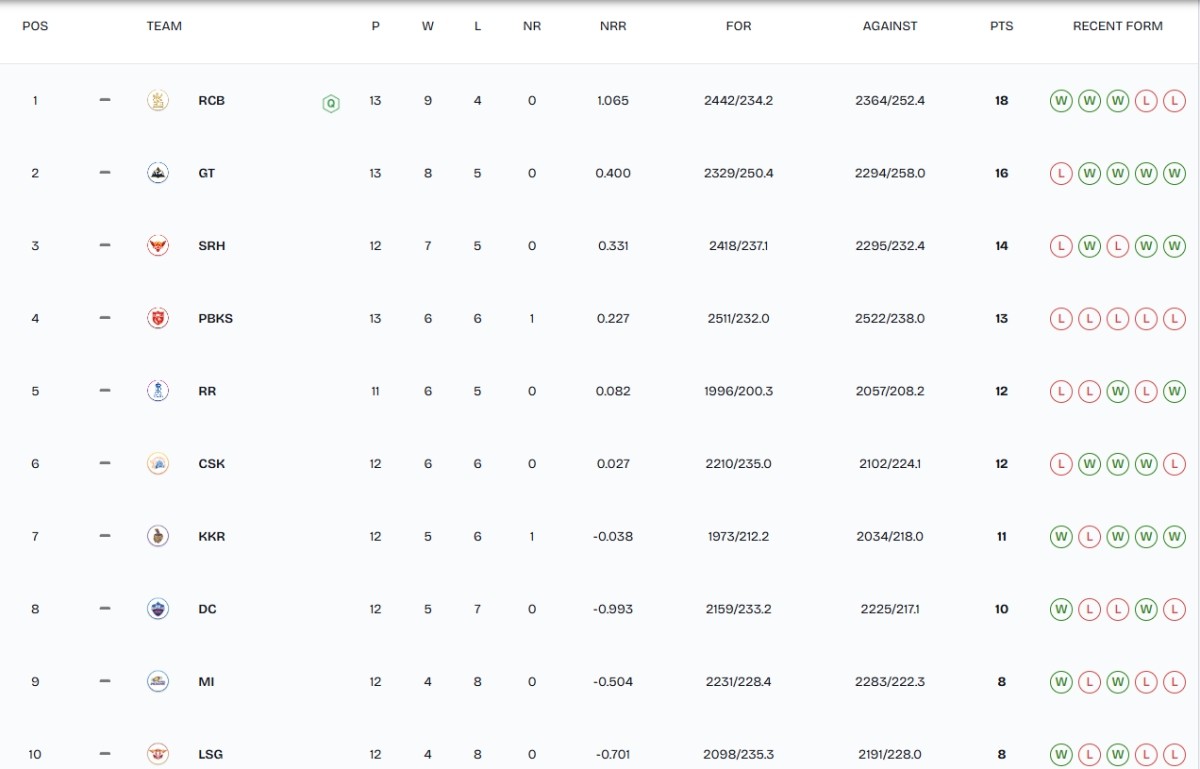The width and height of the screenshot is (1200, 769).
Task: Click PBKS's AGAINST value 2522/238.0
Action: (x=890, y=319)
